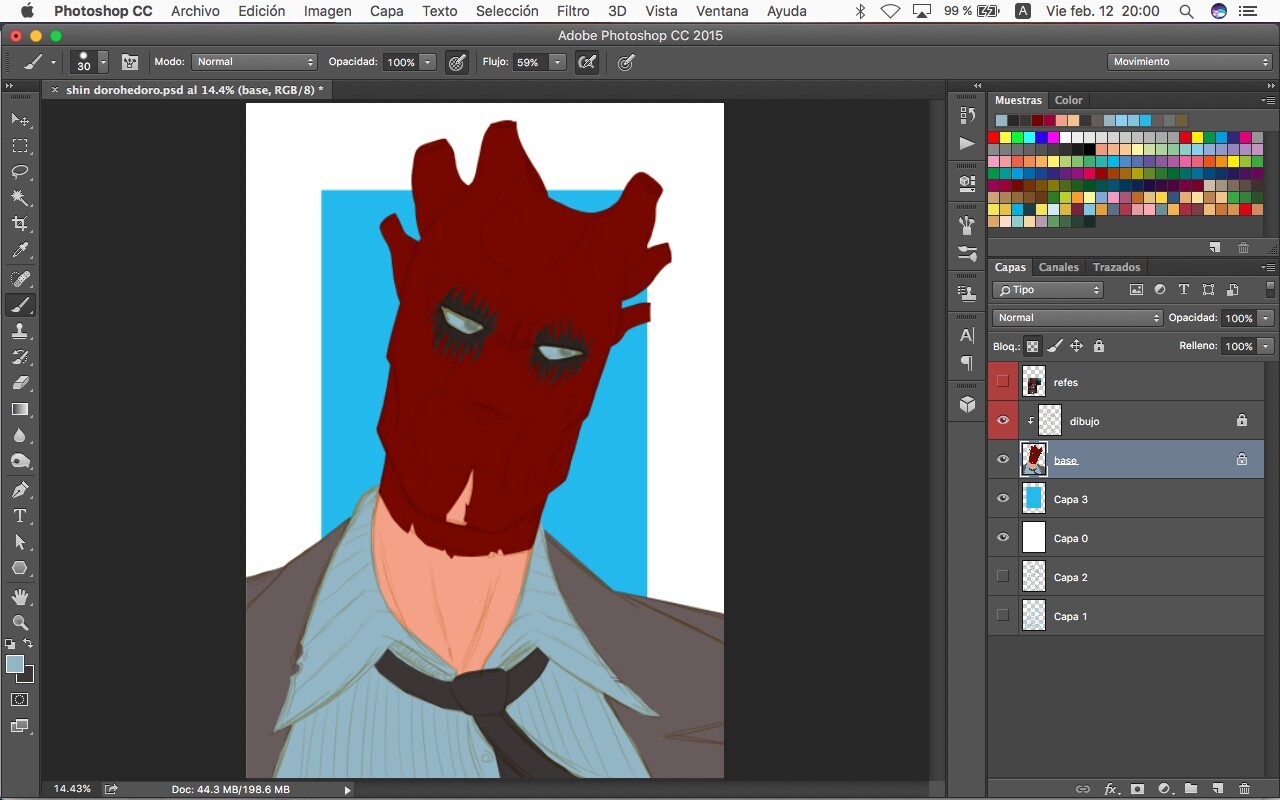Click the foreground color swatch
This screenshot has height=800, width=1280.
tap(15, 664)
